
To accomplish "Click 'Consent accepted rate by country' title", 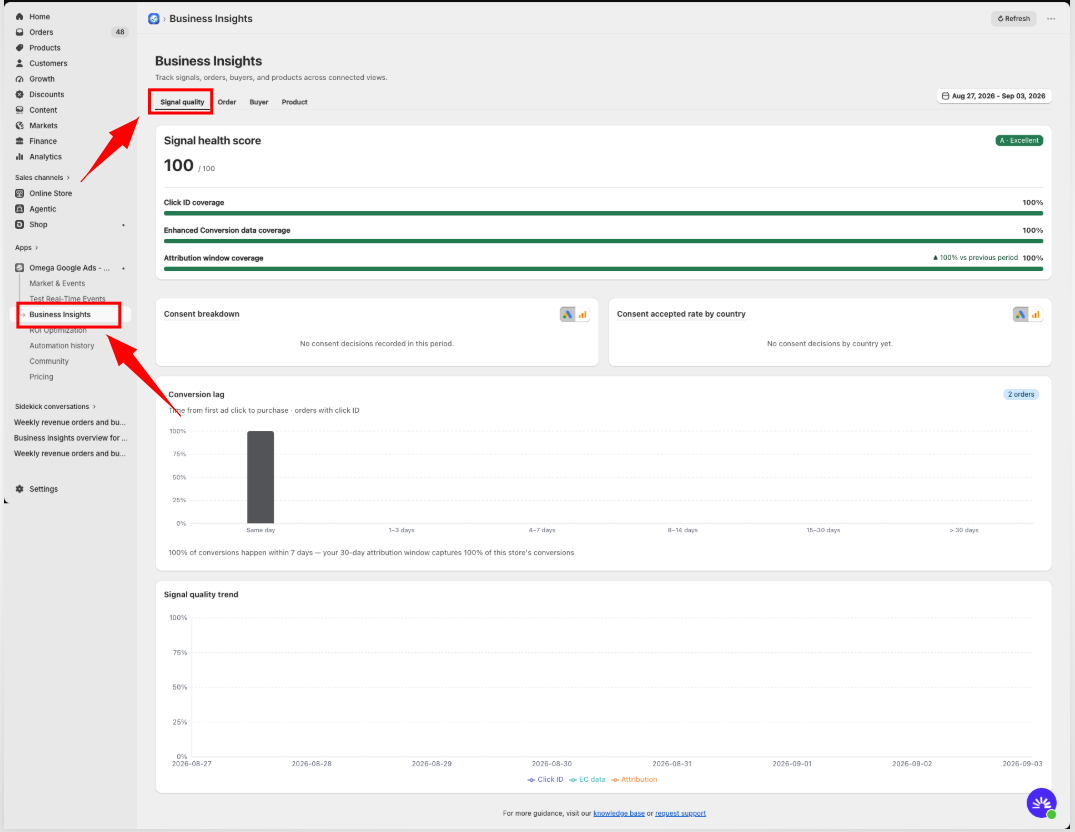I will point(681,314).
